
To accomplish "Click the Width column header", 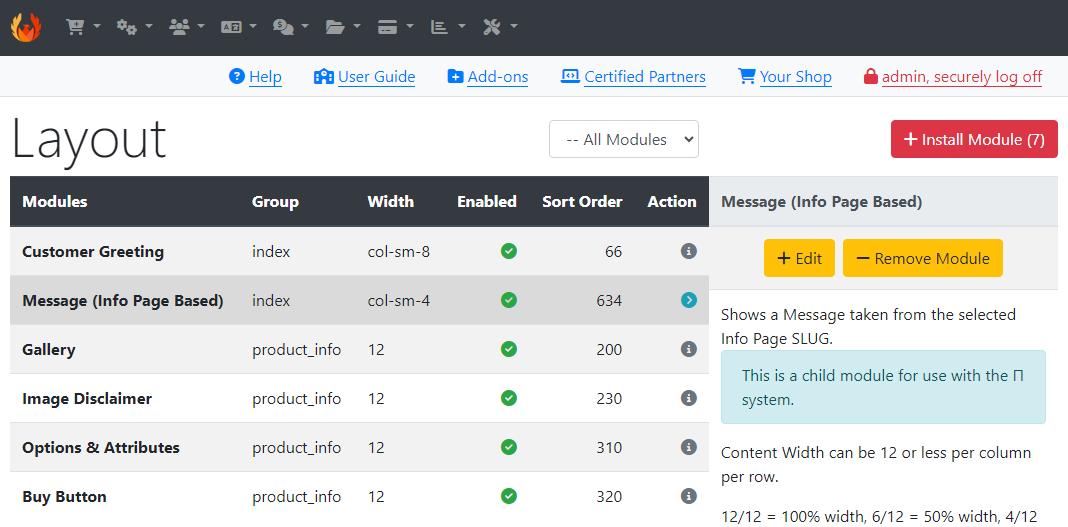I will pos(390,202).
